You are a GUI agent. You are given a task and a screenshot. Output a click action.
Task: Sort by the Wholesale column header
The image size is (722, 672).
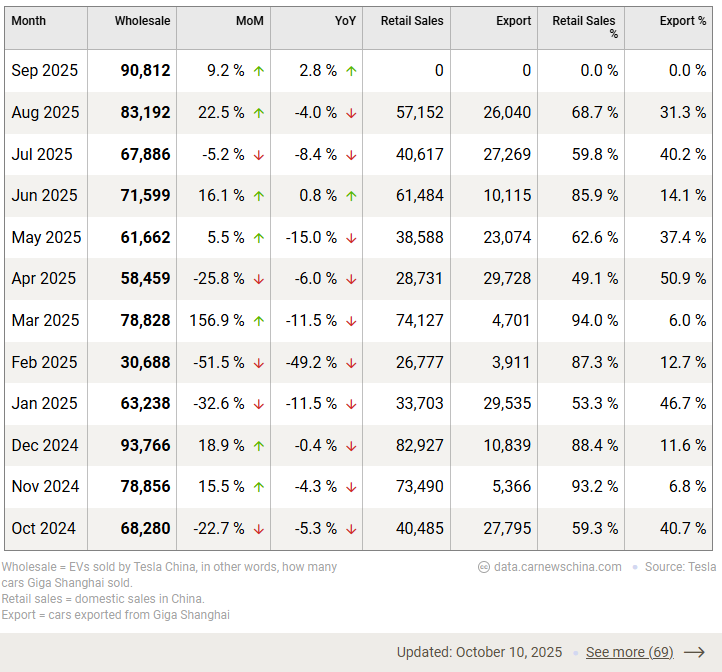tap(142, 21)
